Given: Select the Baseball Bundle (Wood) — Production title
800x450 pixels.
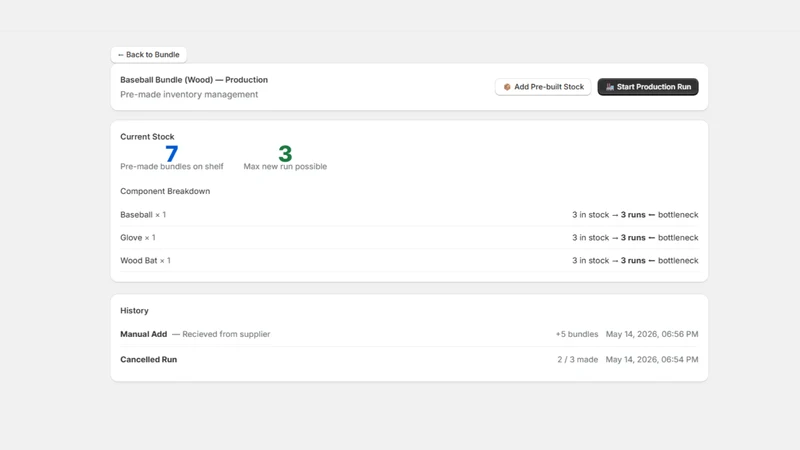Looking at the screenshot, I should pos(194,80).
